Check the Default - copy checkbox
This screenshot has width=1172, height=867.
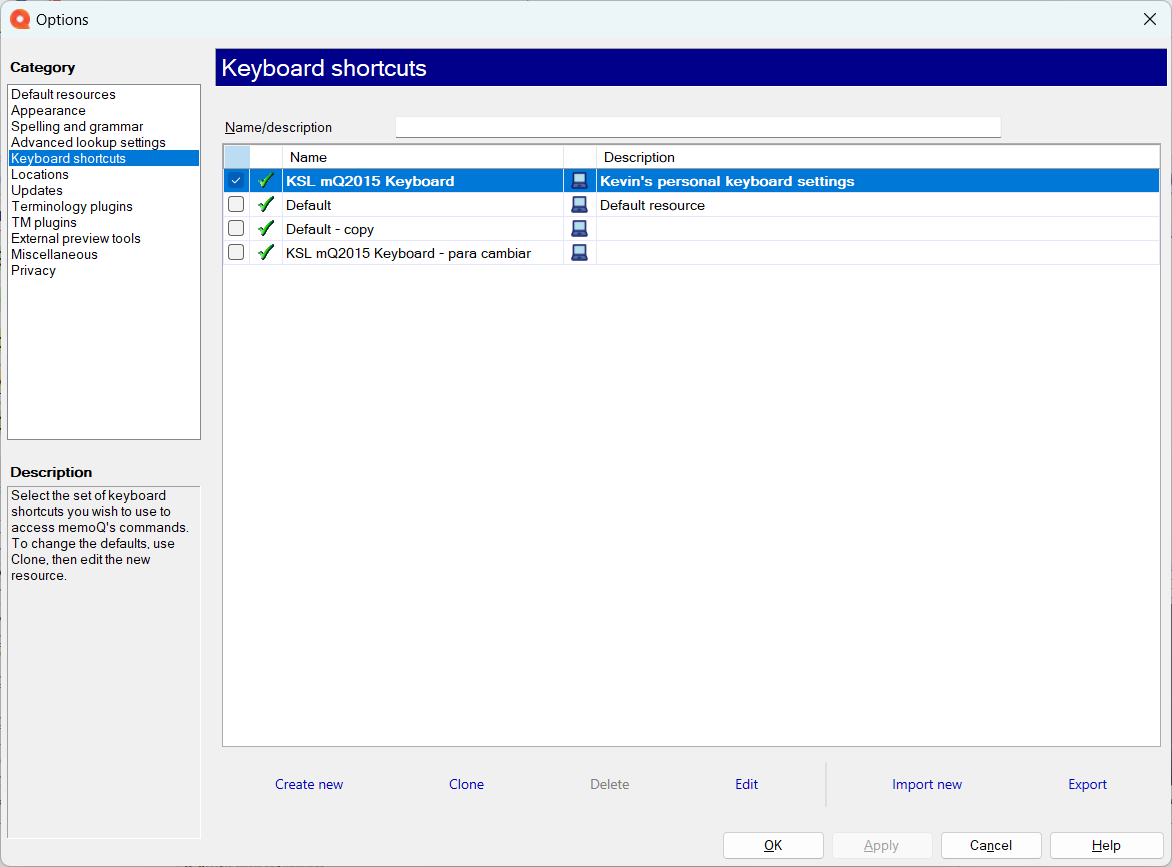pos(236,228)
